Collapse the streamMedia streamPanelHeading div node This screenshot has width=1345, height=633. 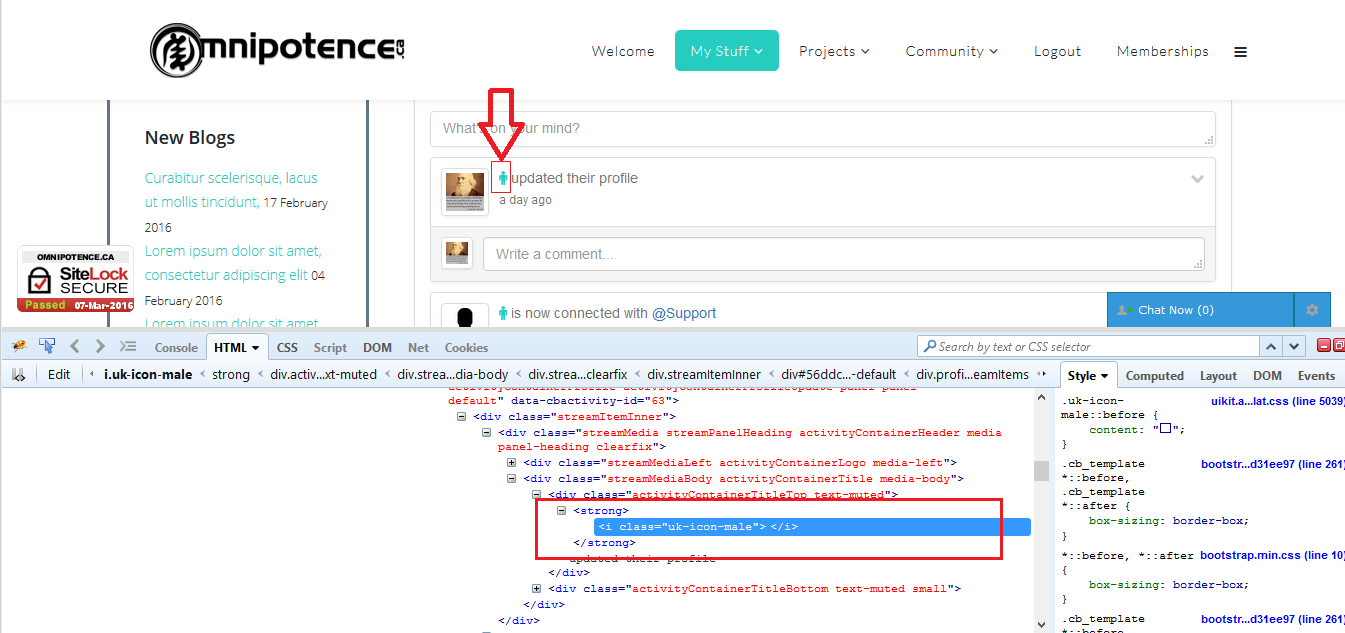[486, 433]
